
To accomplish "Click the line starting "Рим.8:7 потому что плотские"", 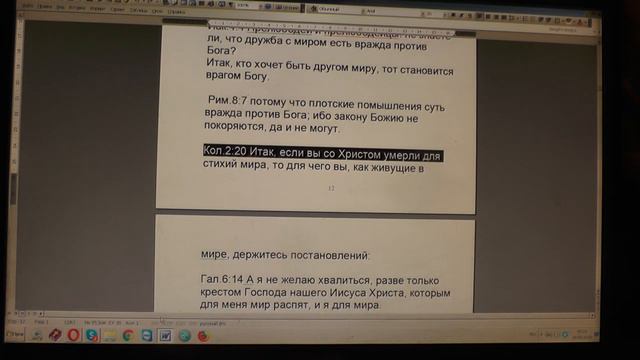I will pyautogui.click(x=326, y=103).
